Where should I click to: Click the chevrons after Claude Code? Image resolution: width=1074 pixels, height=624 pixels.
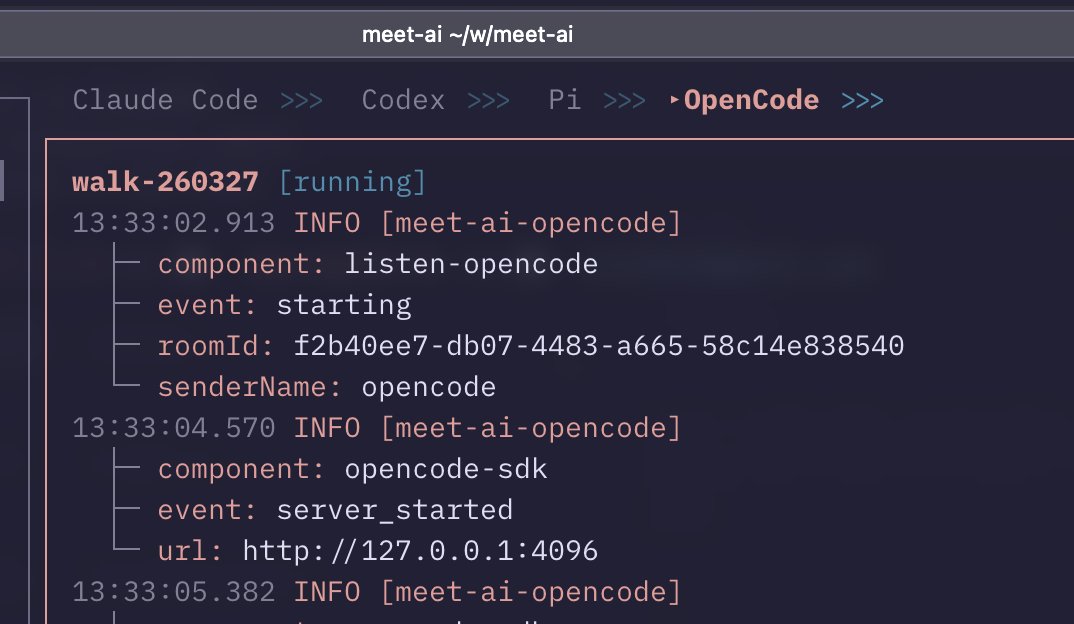(x=301, y=100)
